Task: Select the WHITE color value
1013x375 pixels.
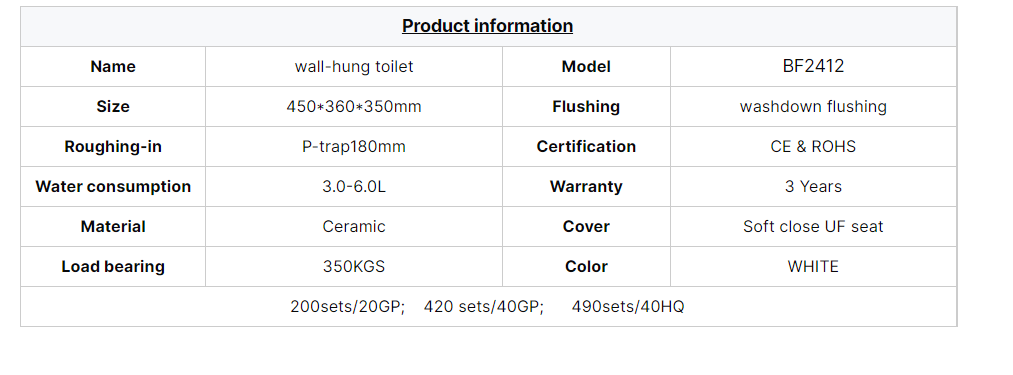Action: pos(813,267)
